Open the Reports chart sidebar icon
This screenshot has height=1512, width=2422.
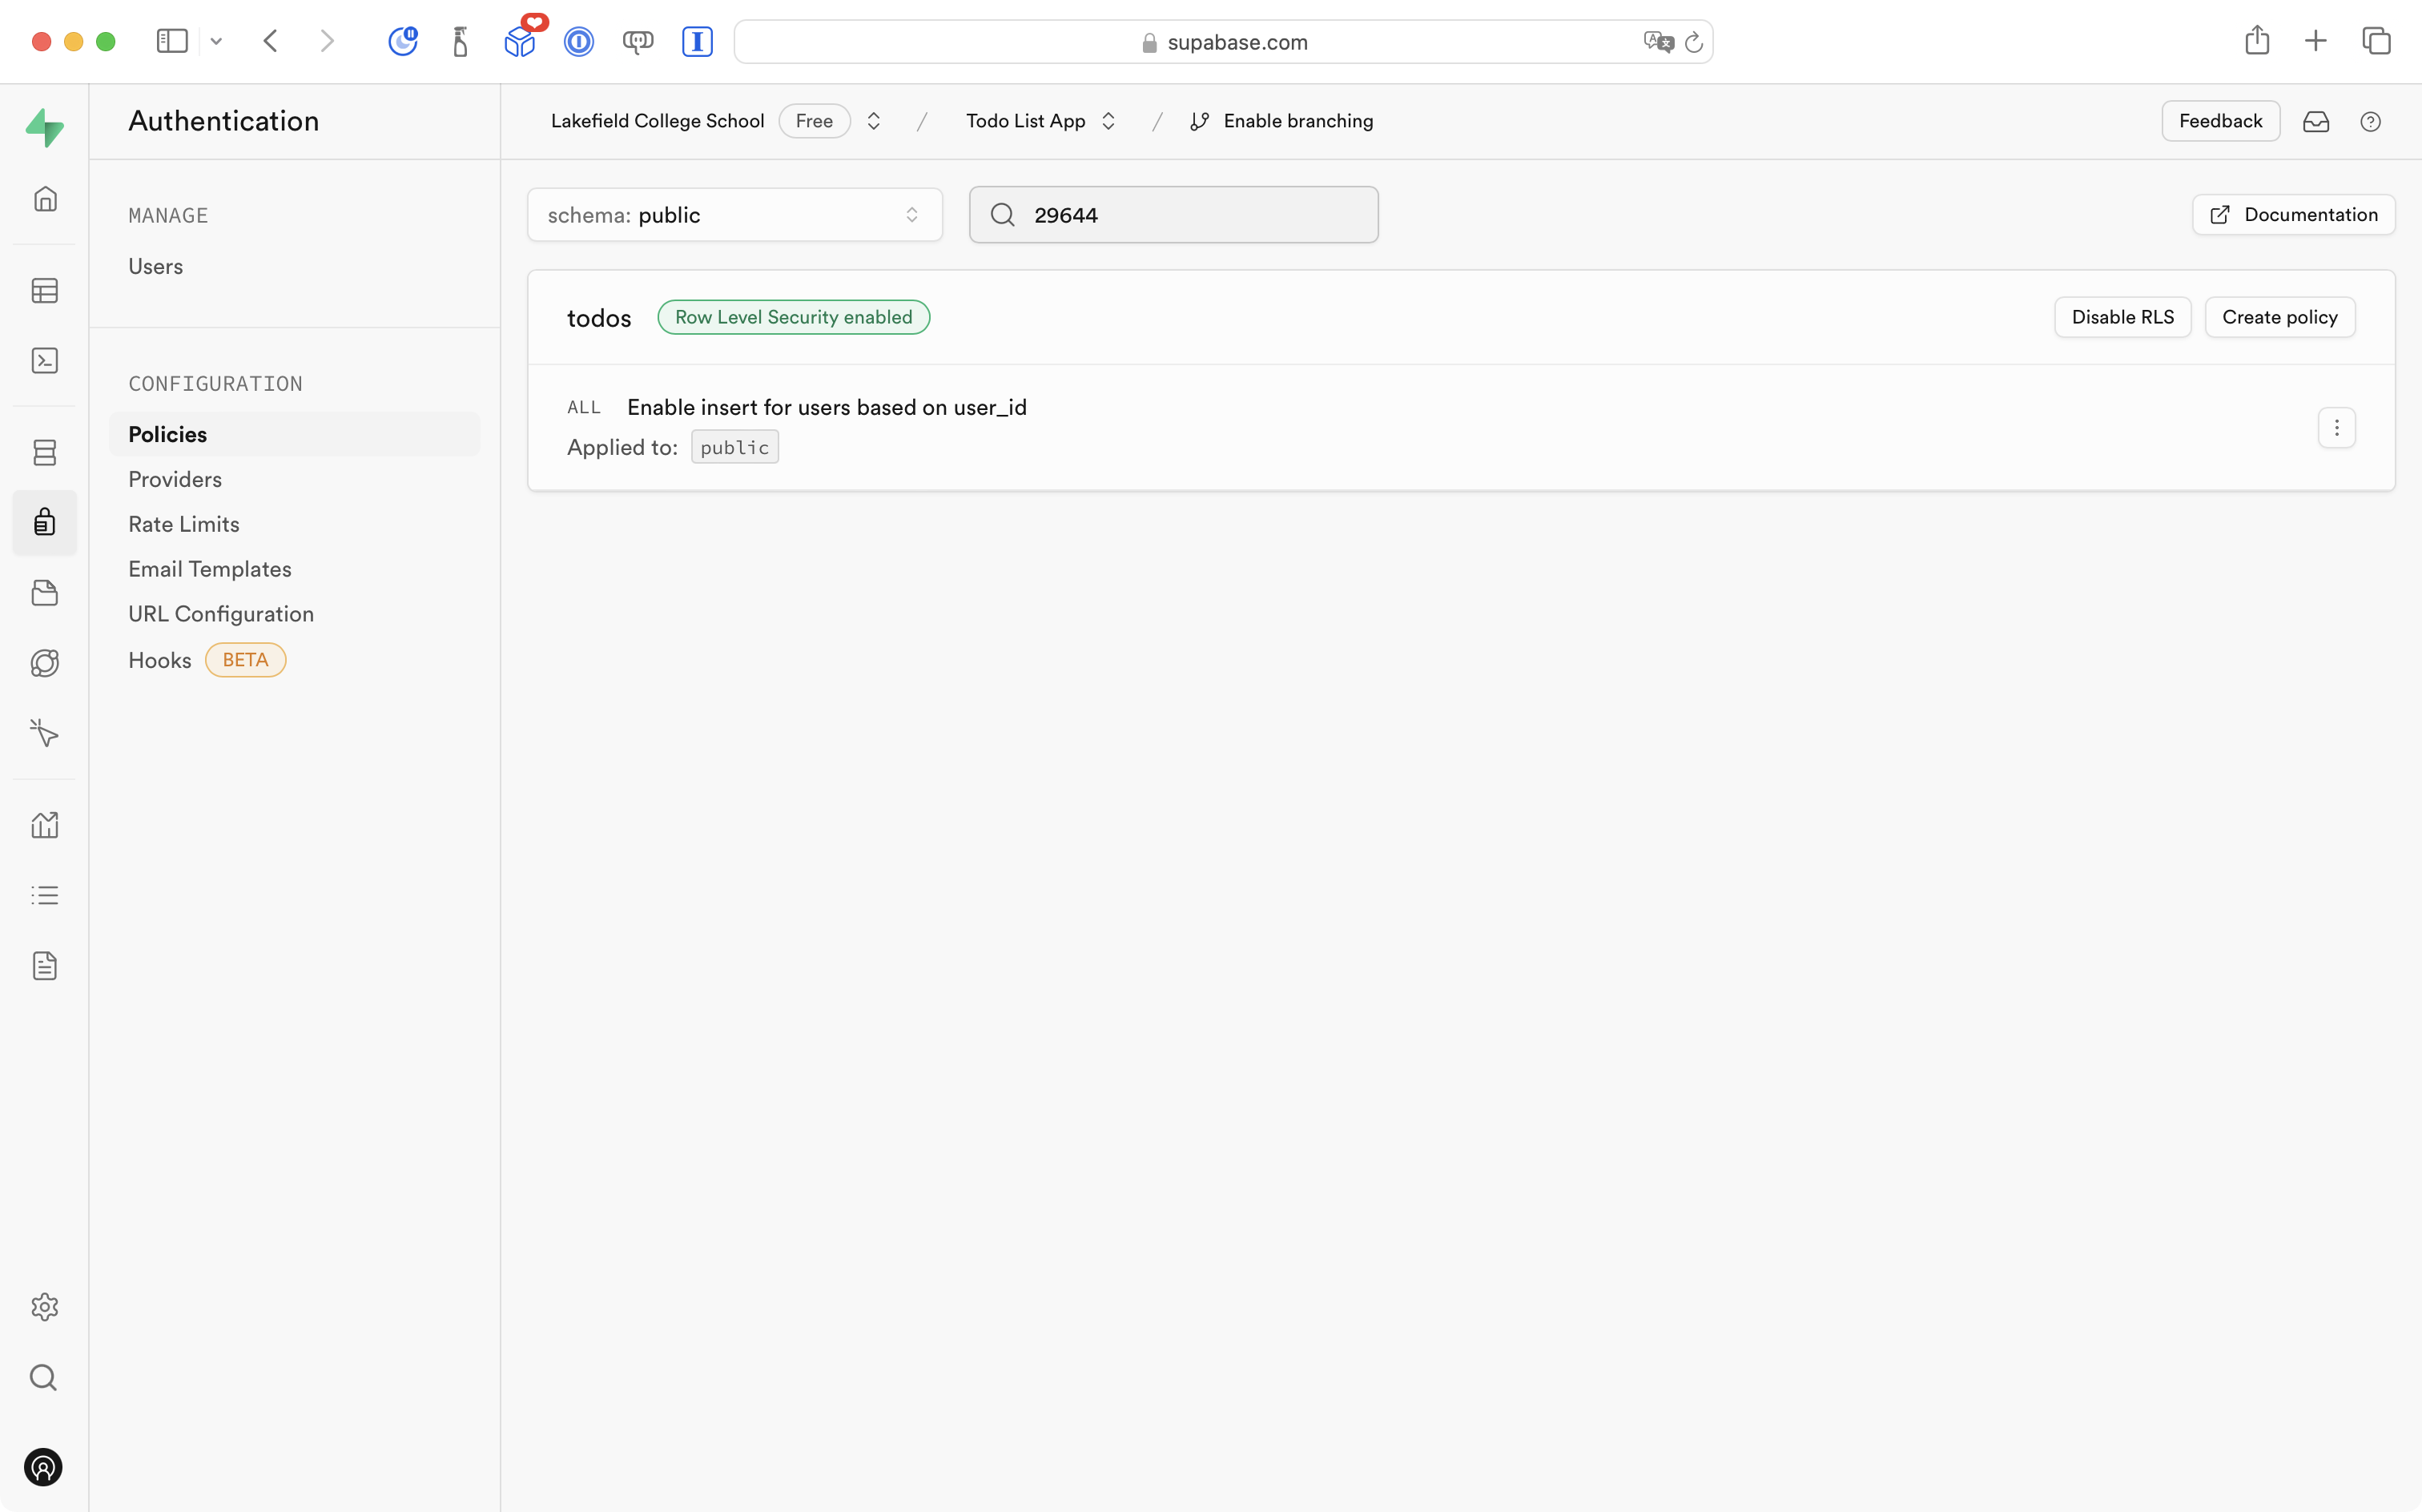point(45,825)
